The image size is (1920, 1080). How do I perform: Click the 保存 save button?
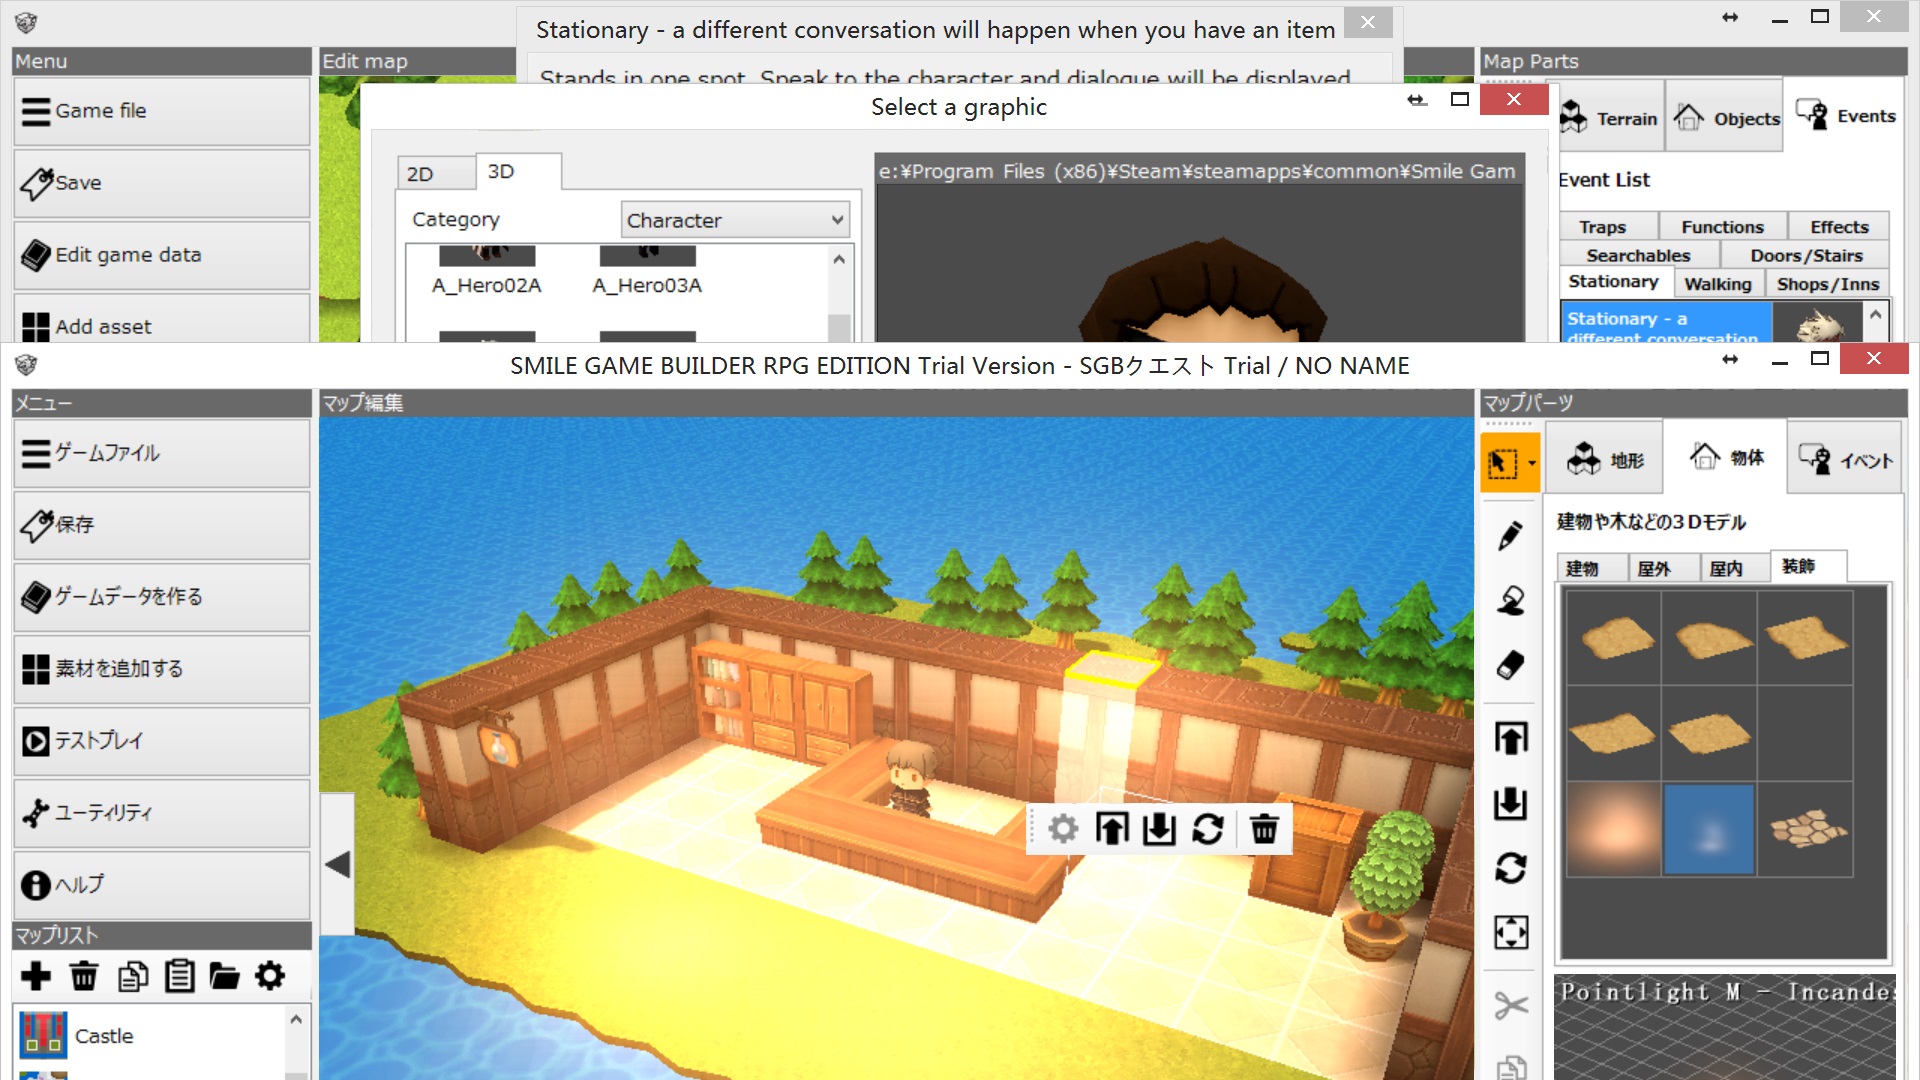pyautogui.click(x=161, y=525)
